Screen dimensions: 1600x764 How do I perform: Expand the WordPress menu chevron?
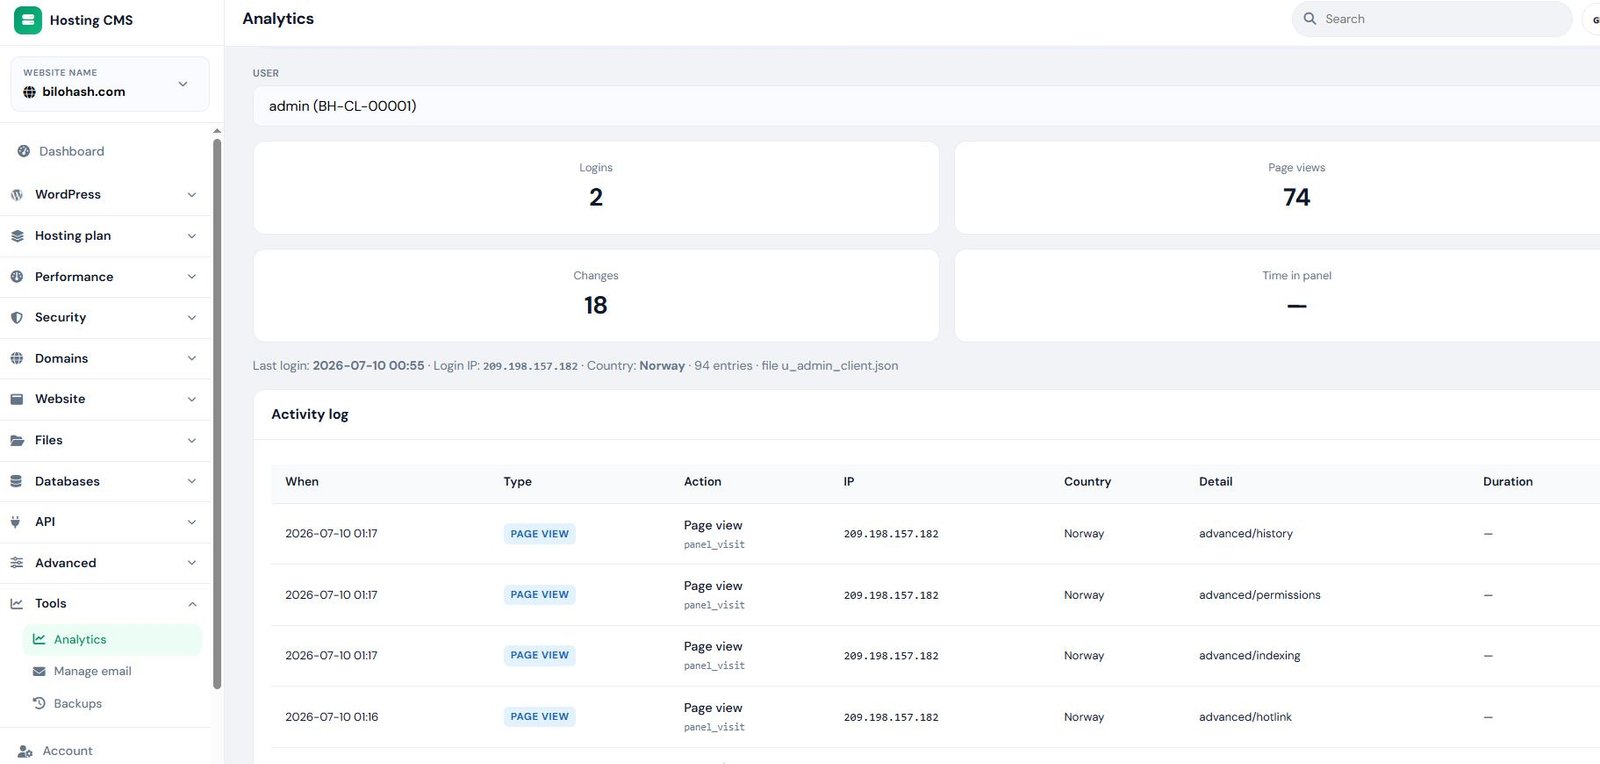pos(192,195)
